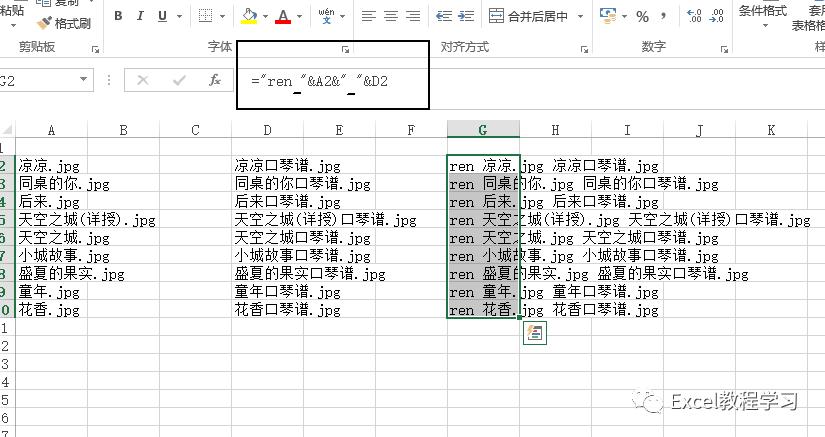Click select-all corner triangle
The width and height of the screenshot is (825, 437).
click(7, 129)
